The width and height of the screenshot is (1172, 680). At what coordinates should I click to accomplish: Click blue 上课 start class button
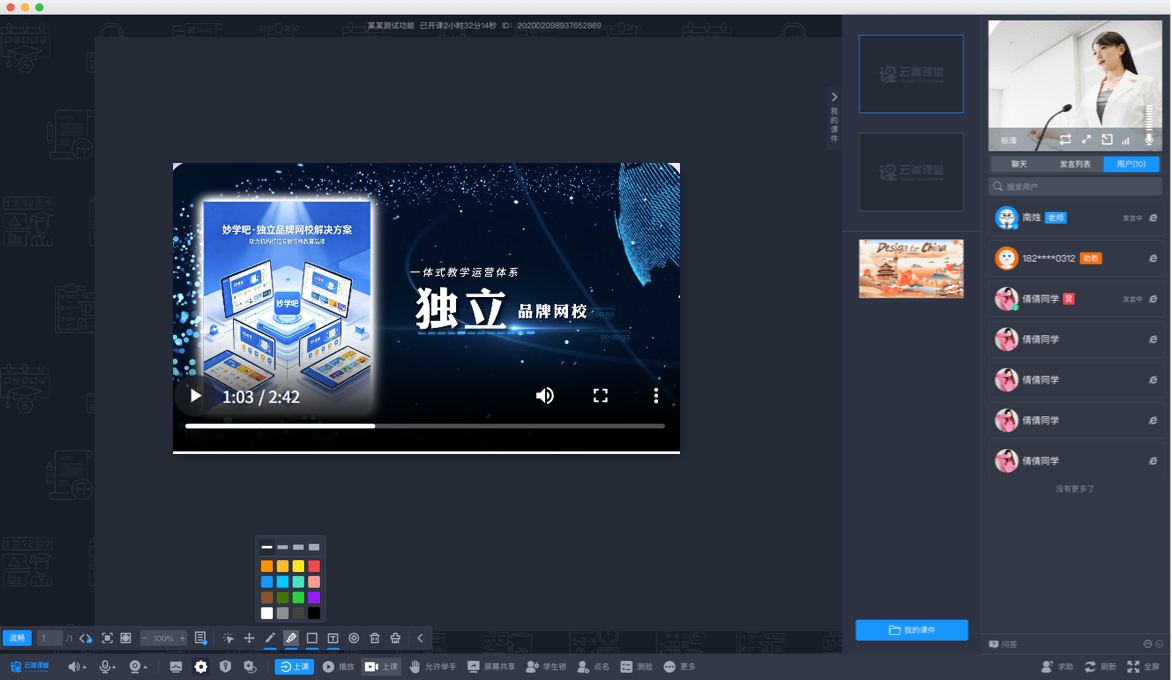pos(294,667)
